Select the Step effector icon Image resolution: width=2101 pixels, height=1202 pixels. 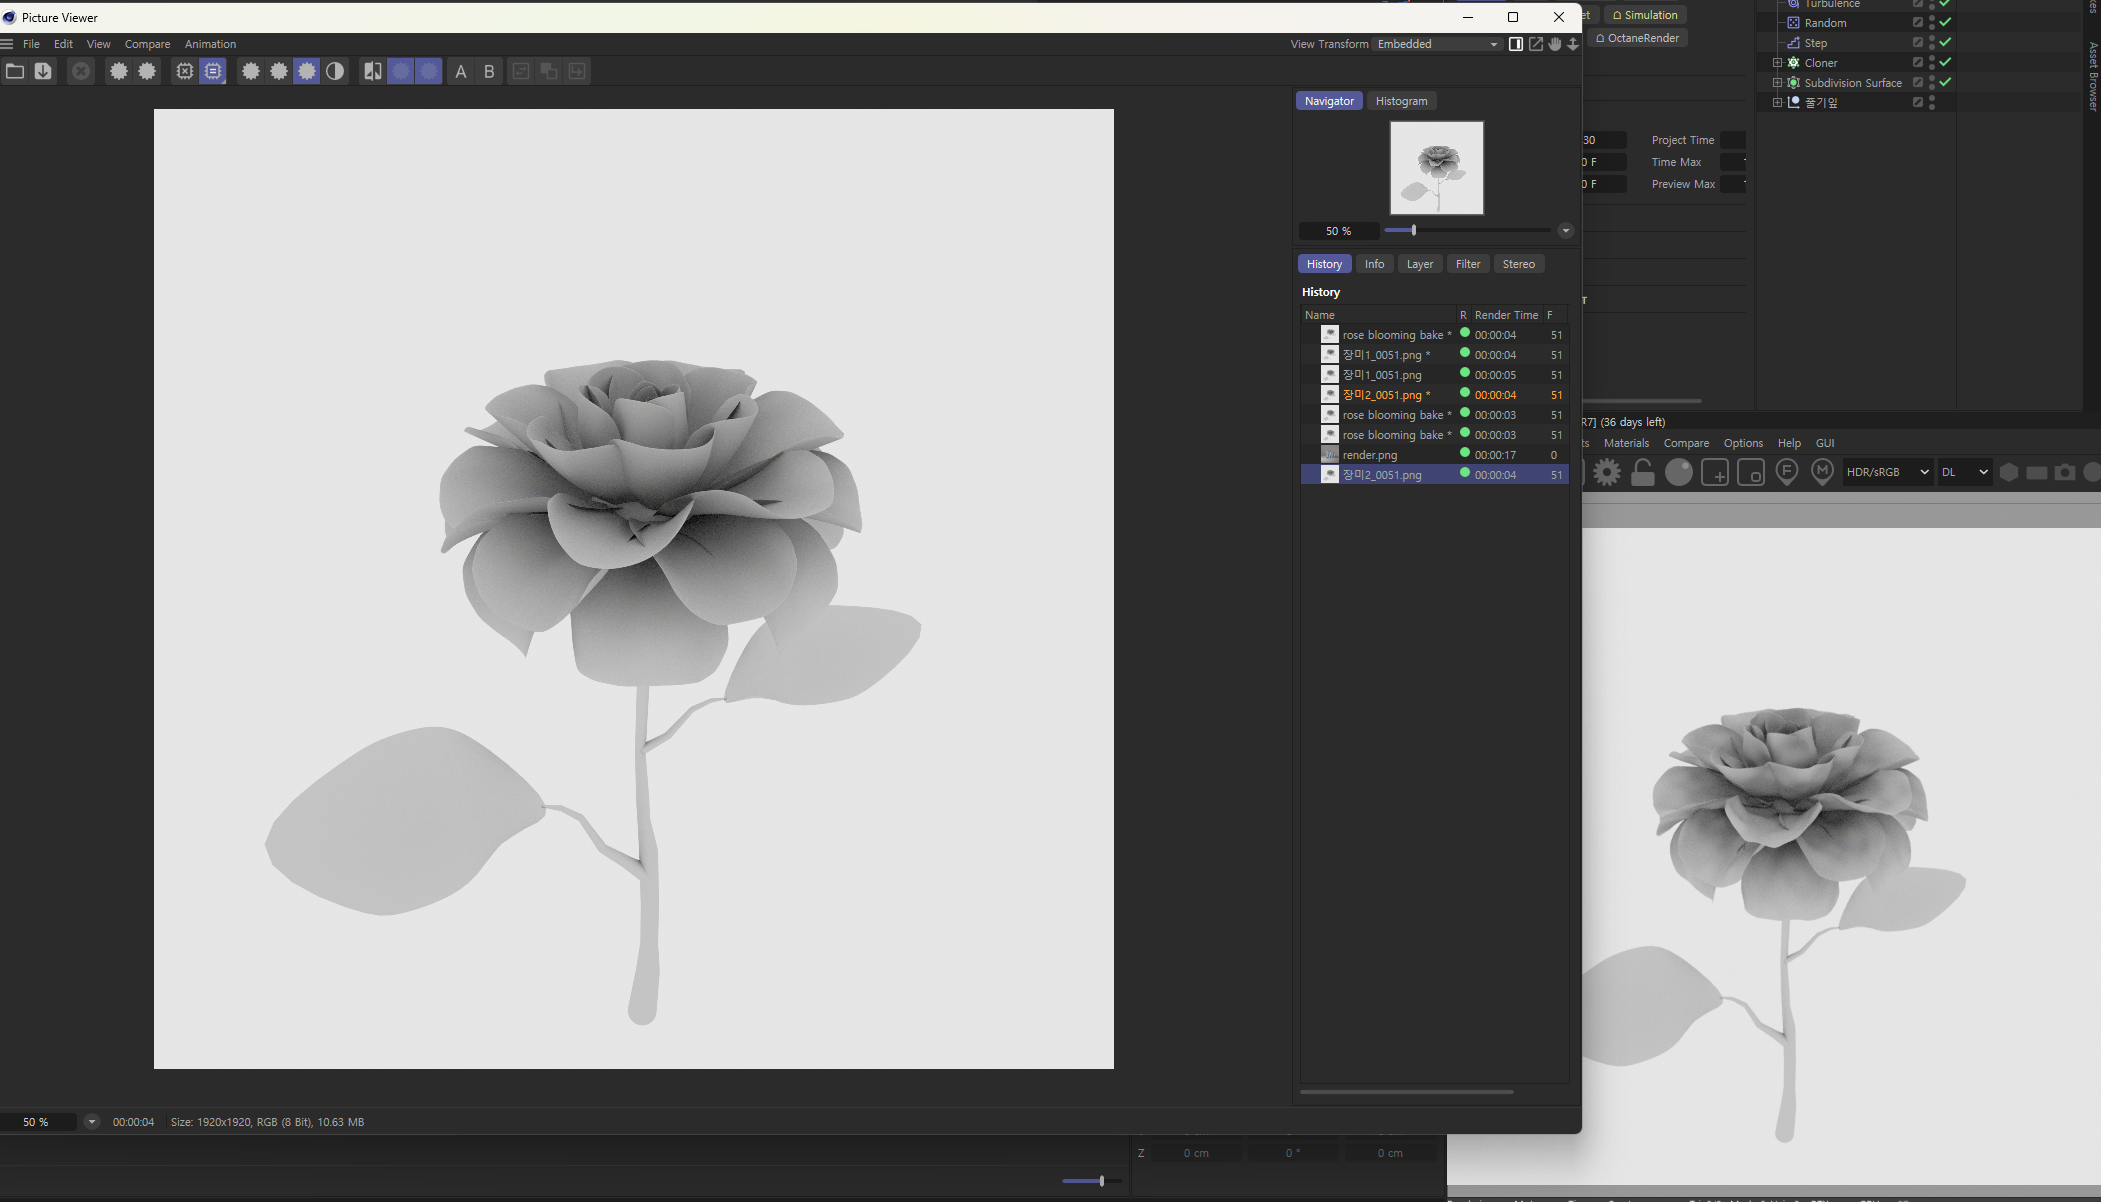pyautogui.click(x=1793, y=43)
